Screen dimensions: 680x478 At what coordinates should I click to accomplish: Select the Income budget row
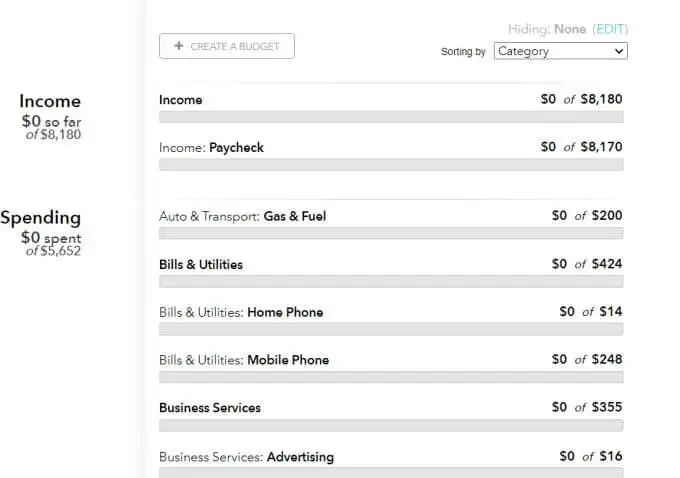point(391,108)
